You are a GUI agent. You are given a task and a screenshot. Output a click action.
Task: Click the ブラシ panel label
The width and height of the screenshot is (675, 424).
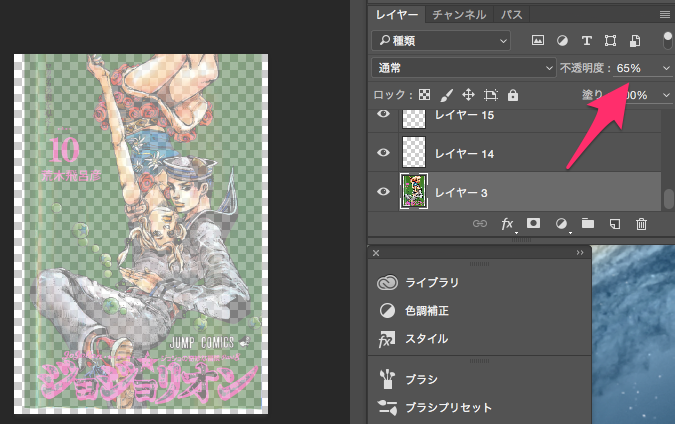421,379
